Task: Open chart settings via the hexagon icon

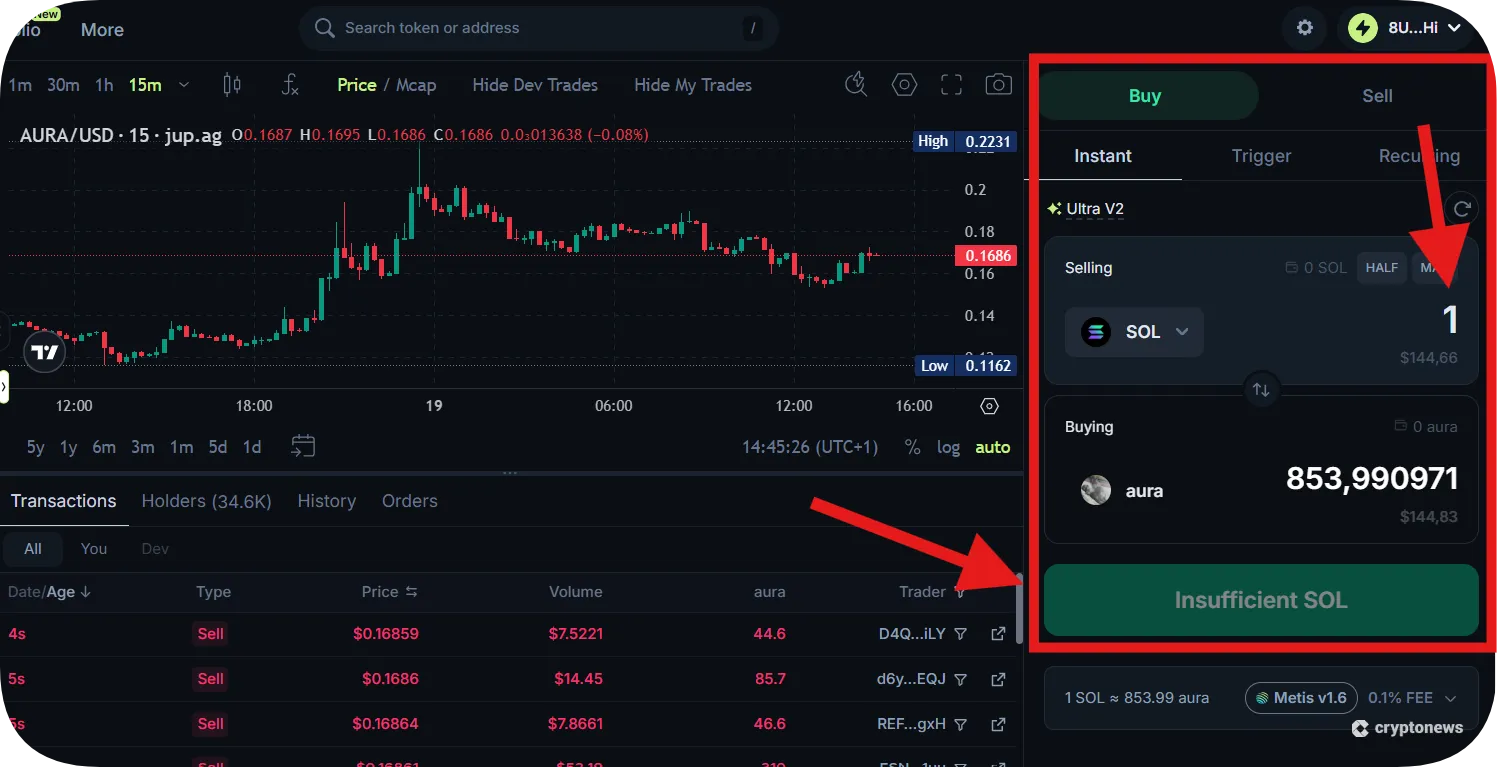Action: click(x=904, y=85)
